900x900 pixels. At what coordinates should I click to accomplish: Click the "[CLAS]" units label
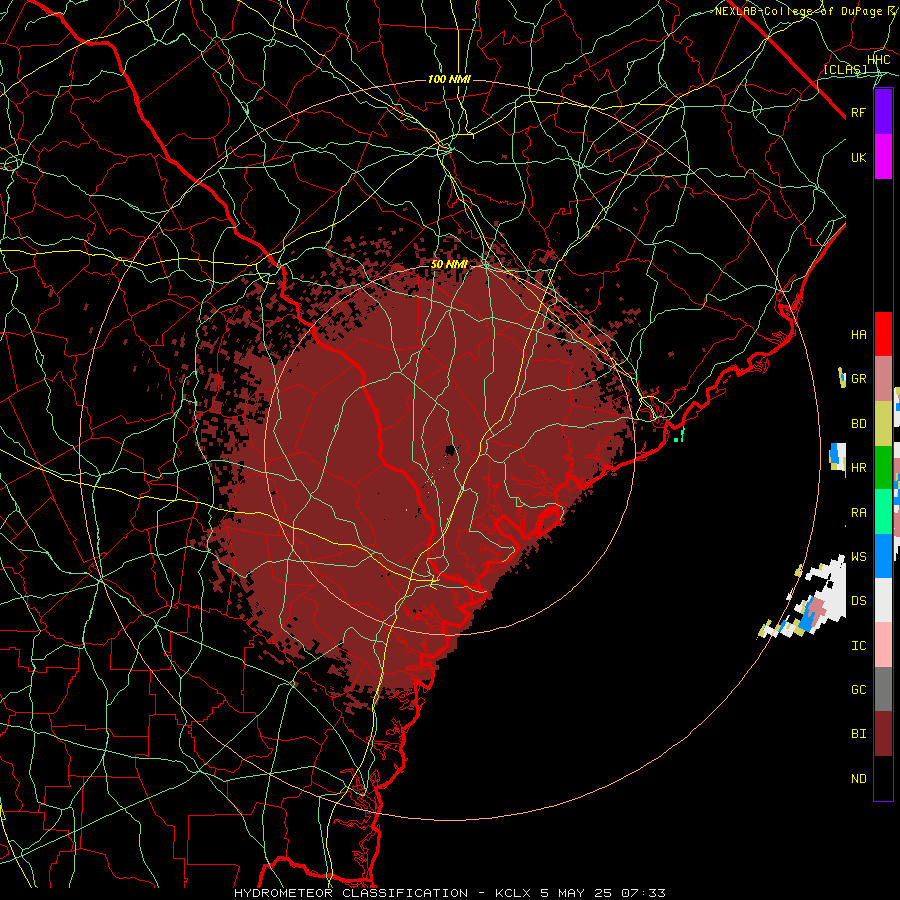(845, 69)
